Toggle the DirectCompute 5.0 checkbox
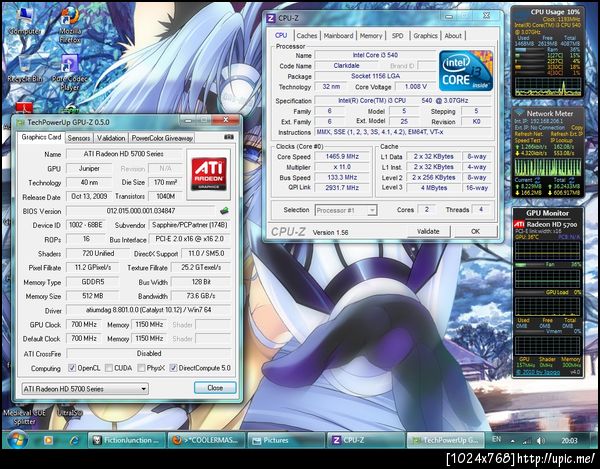The image size is (600, 469). tap(173, 368)
